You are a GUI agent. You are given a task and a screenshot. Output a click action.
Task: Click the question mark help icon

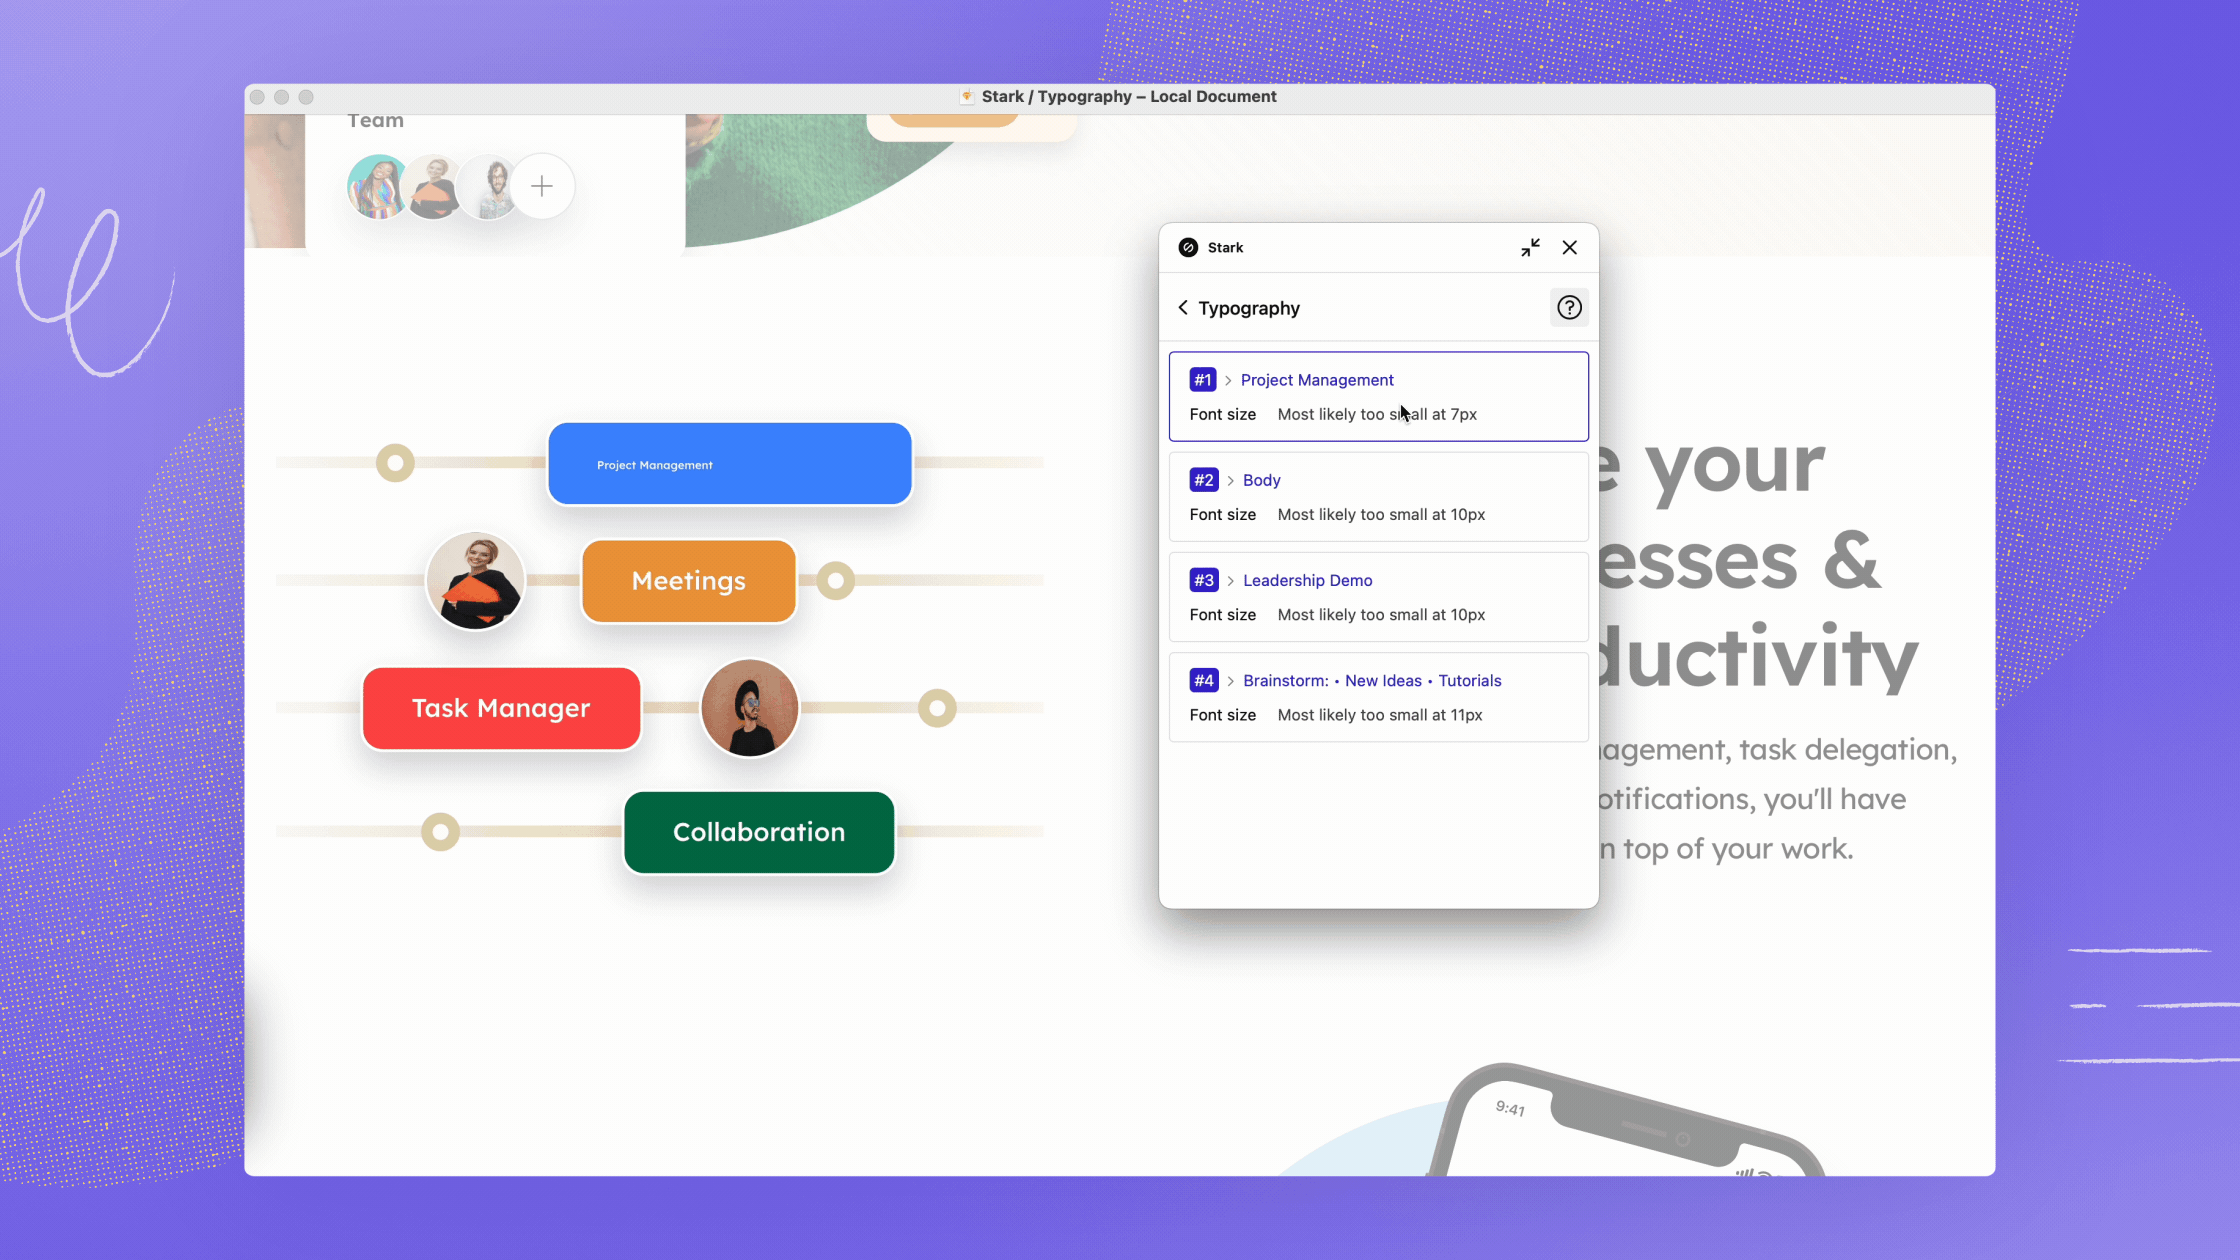1571,308
